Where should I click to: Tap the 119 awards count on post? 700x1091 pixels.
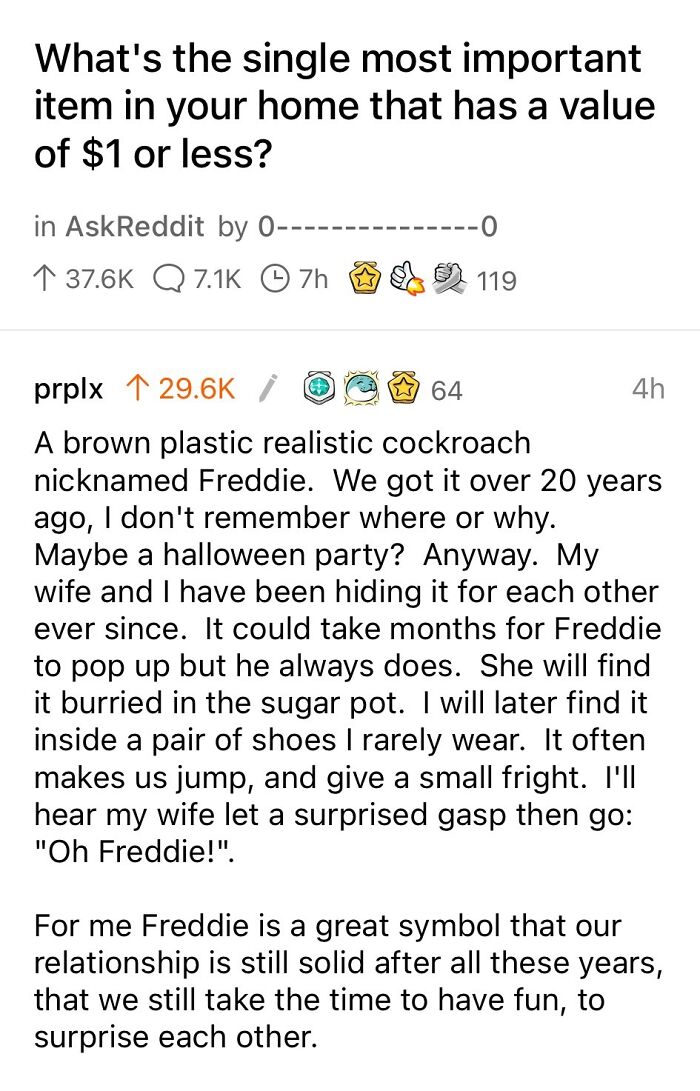(x=497, y=280)
